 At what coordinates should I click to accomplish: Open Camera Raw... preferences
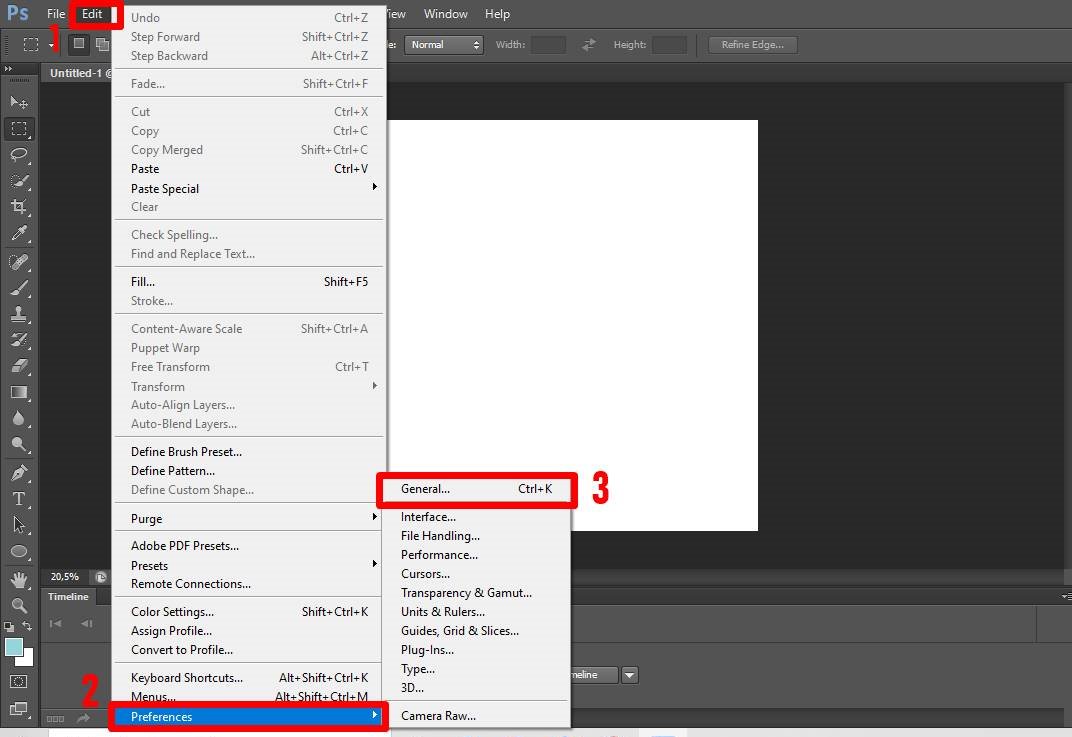click(x=476, y=716)
